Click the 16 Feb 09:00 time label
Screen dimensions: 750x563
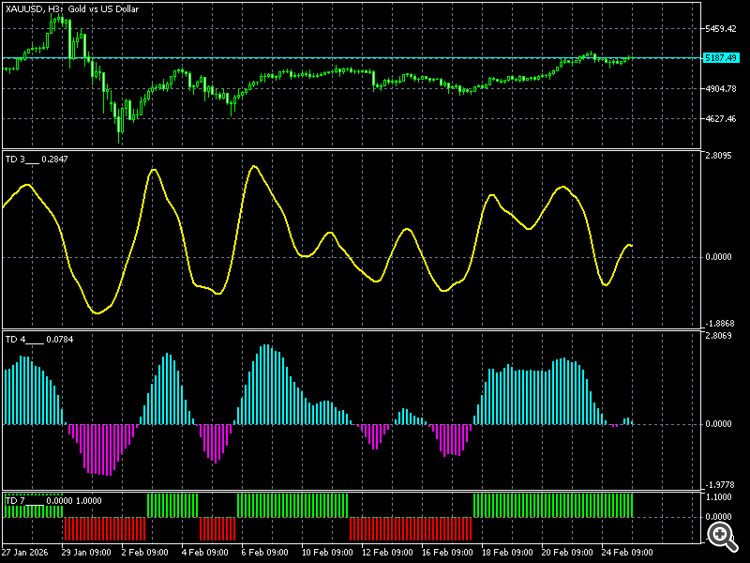pos(448,552)
